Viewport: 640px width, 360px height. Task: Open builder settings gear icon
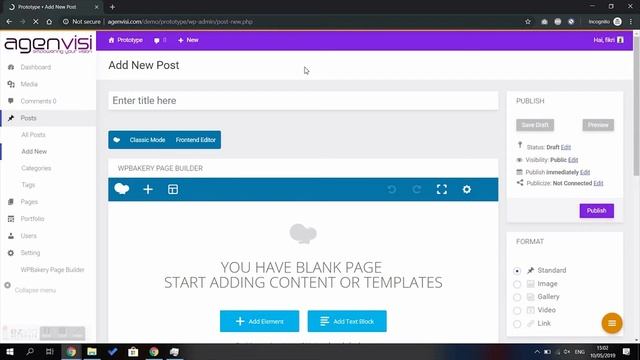click(x=467, y=189)
